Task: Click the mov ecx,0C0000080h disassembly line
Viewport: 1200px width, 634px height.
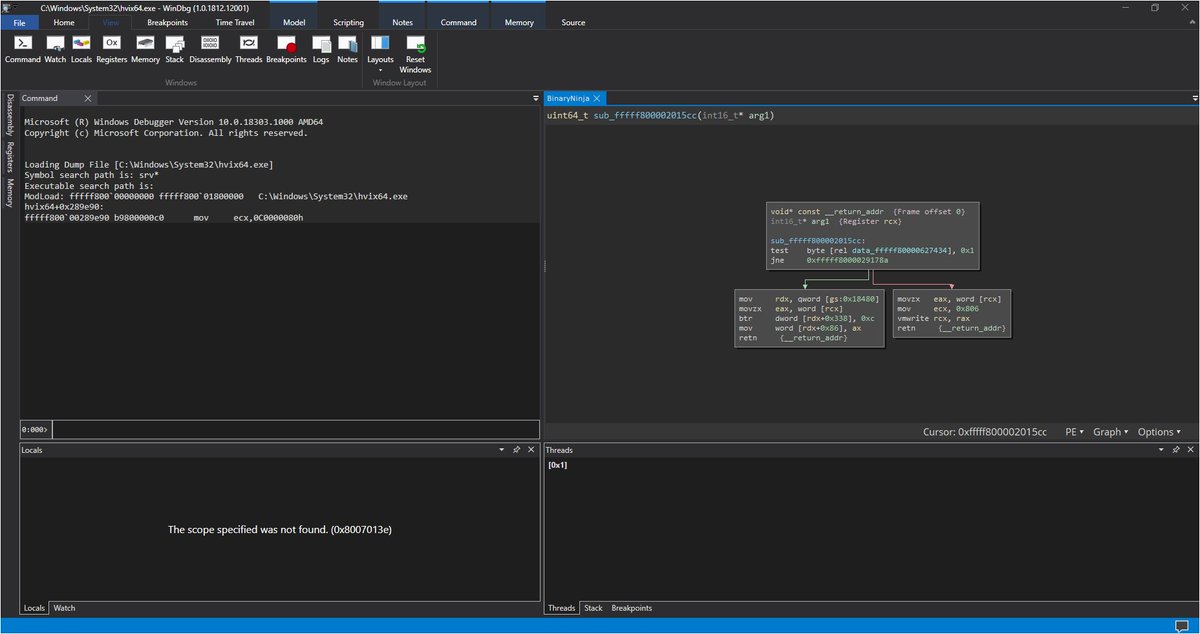Action: 164,217
